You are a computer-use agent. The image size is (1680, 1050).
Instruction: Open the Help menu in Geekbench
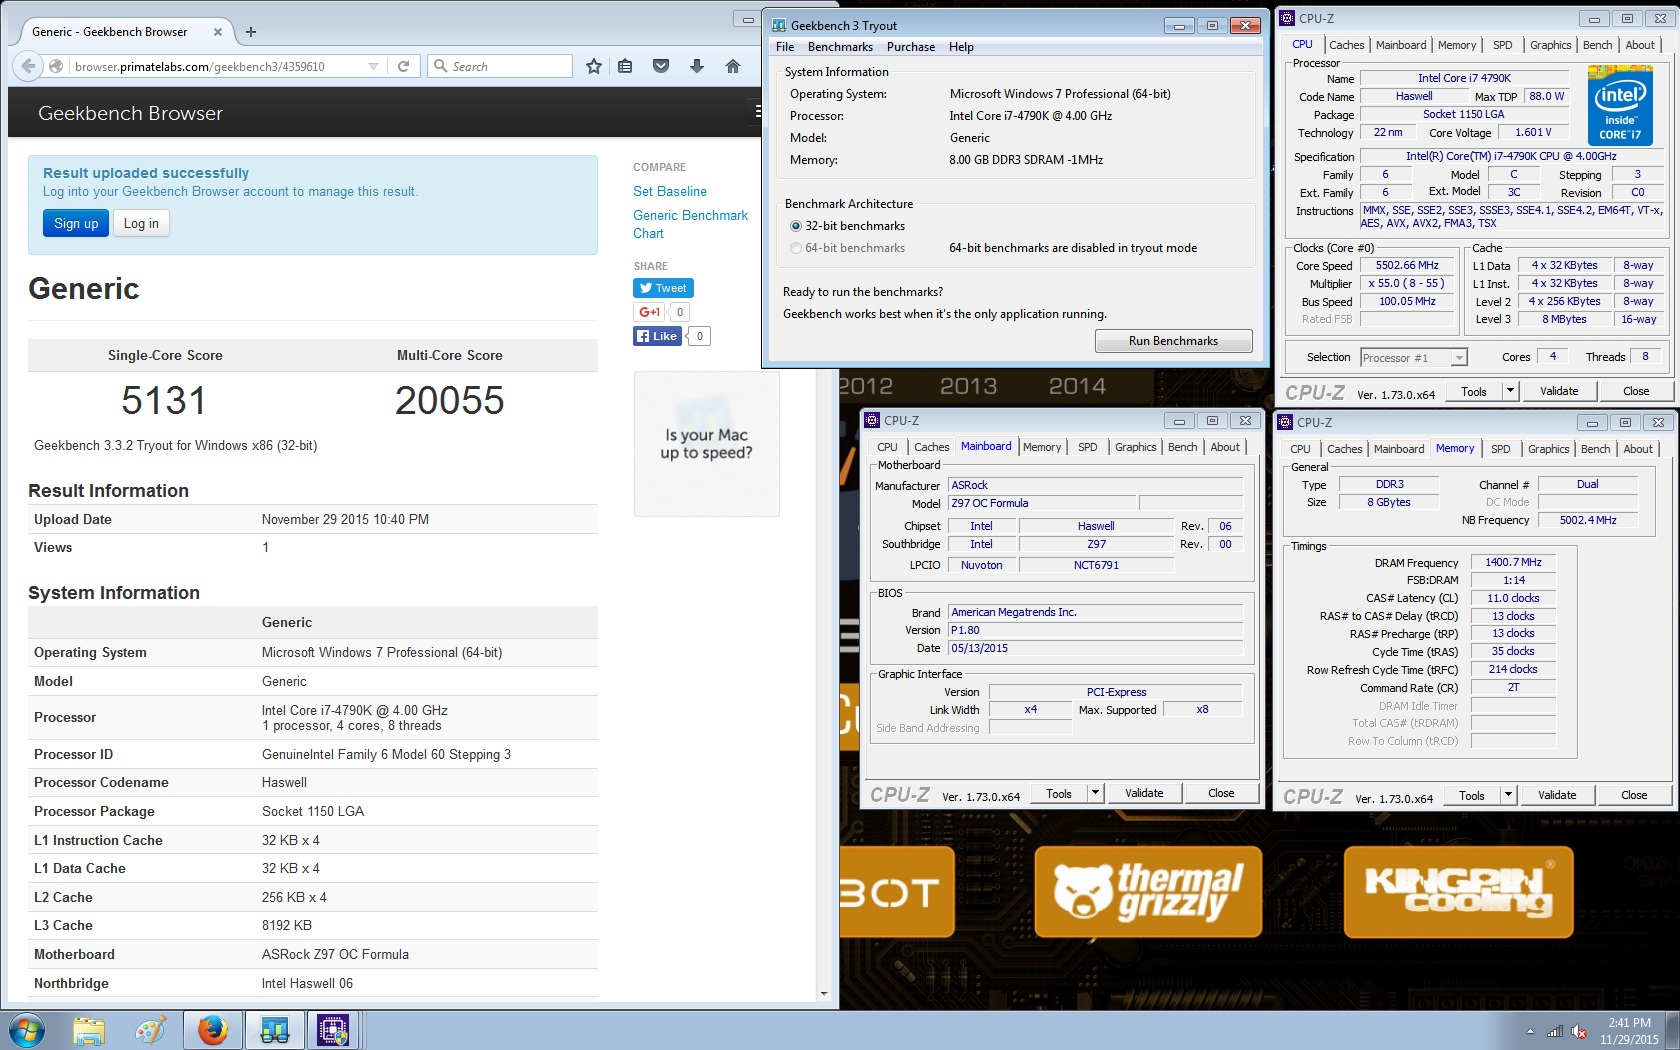[961, 47]
